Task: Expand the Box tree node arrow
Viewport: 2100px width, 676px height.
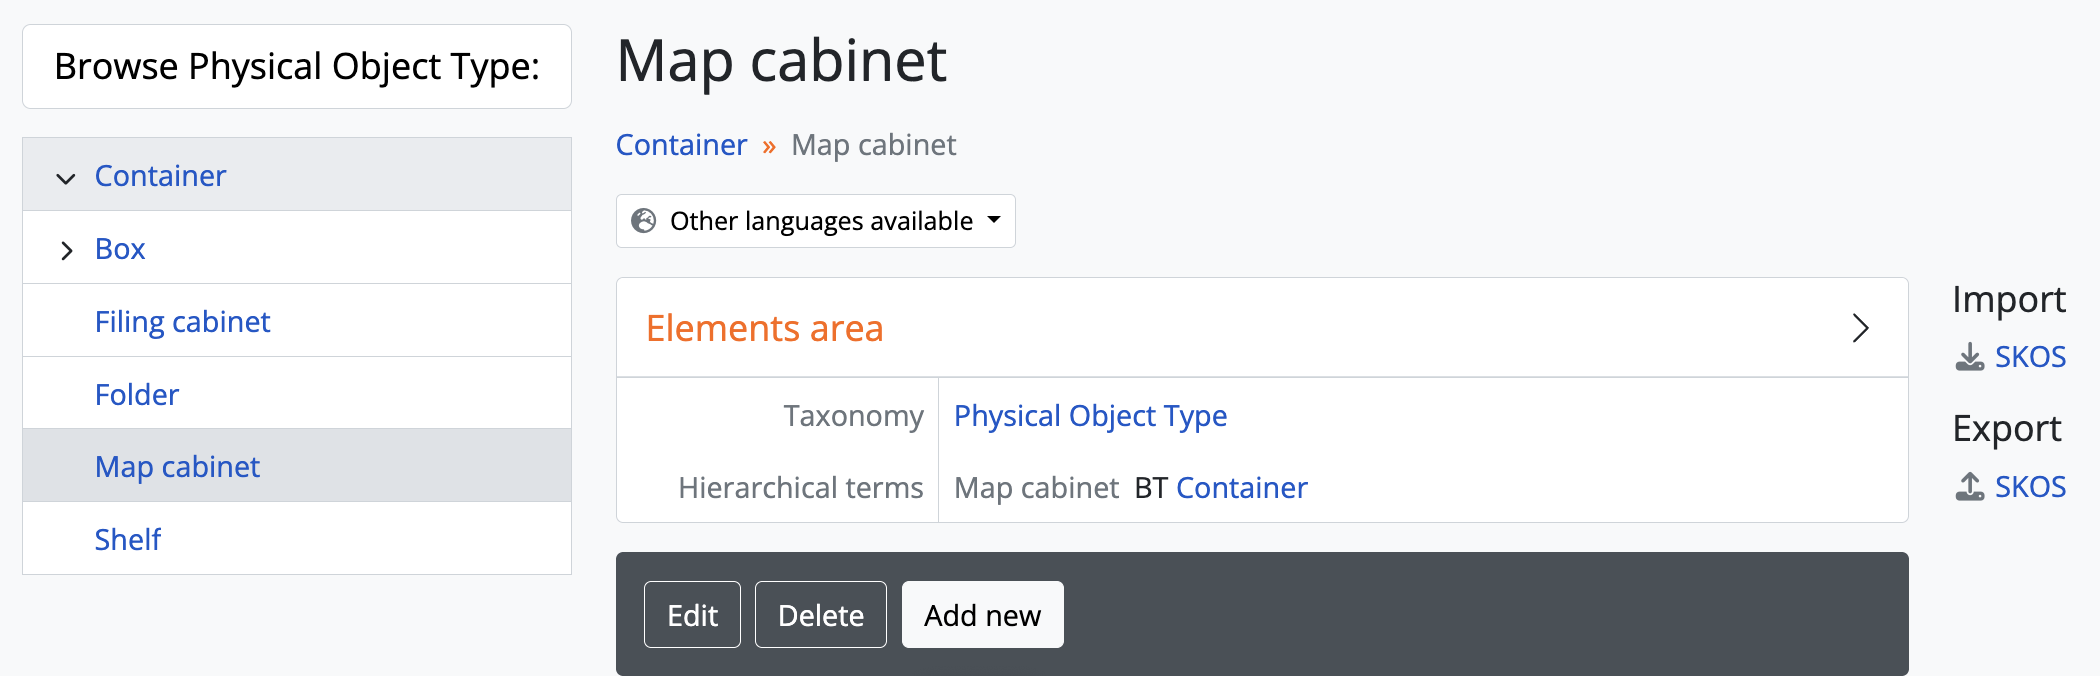Action: 66,250
